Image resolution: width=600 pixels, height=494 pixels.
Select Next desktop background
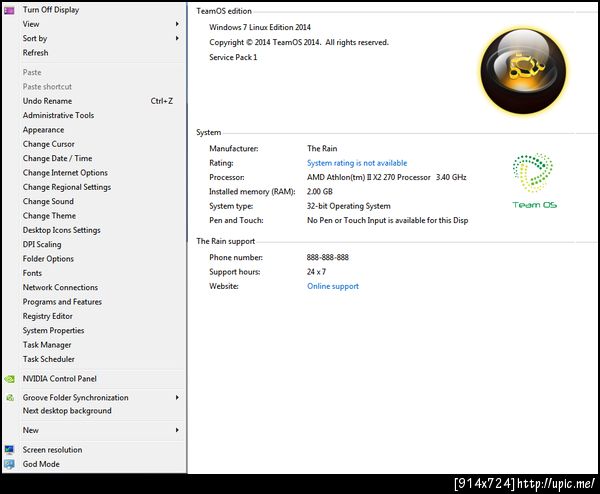(67, 411)
